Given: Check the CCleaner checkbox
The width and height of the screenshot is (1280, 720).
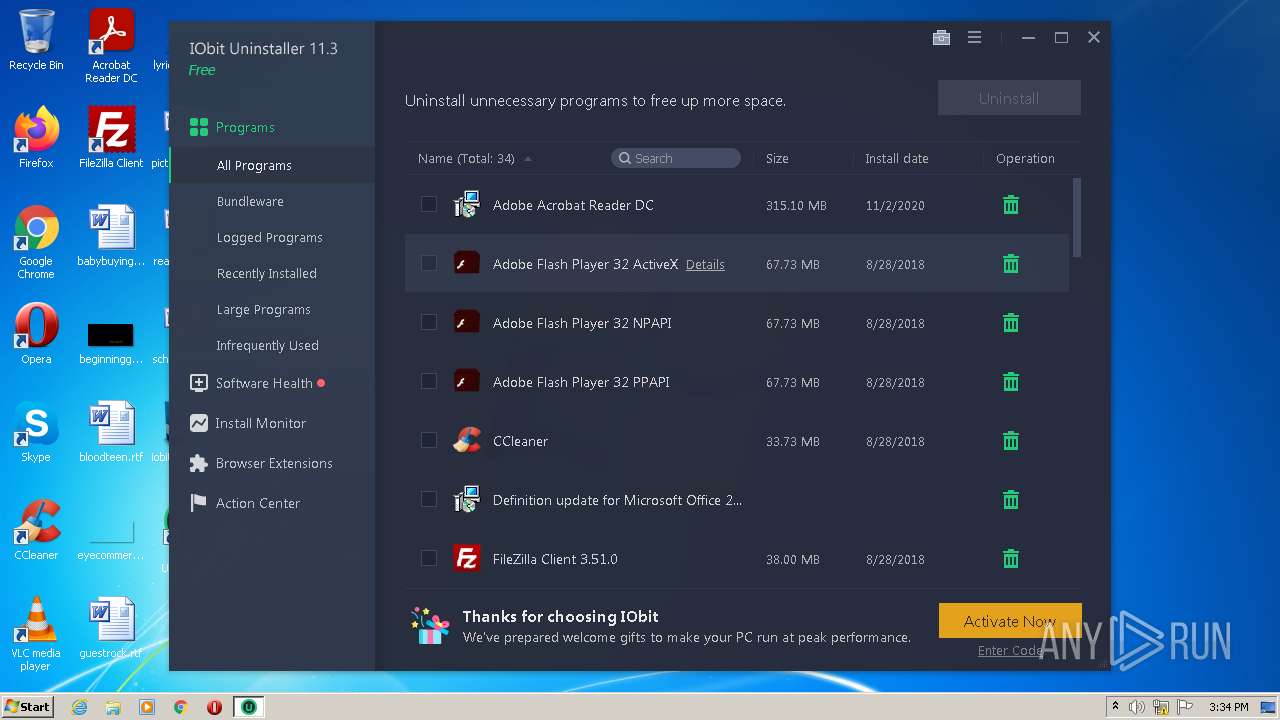Looking at the screenshot, I should point(429,440).
